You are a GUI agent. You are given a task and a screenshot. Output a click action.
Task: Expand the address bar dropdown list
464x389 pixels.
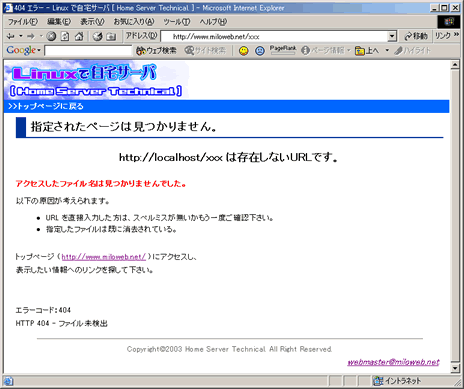click(392, 36)
